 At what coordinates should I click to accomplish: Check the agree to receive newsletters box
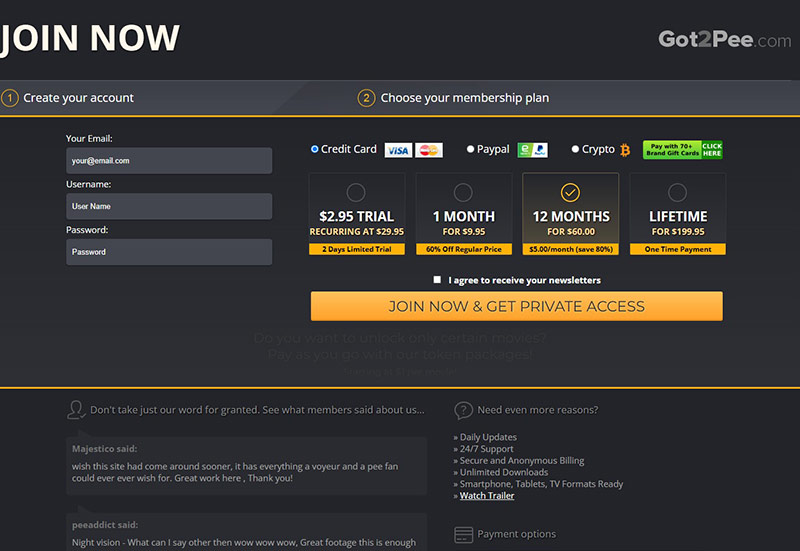(x=437, y=280)
